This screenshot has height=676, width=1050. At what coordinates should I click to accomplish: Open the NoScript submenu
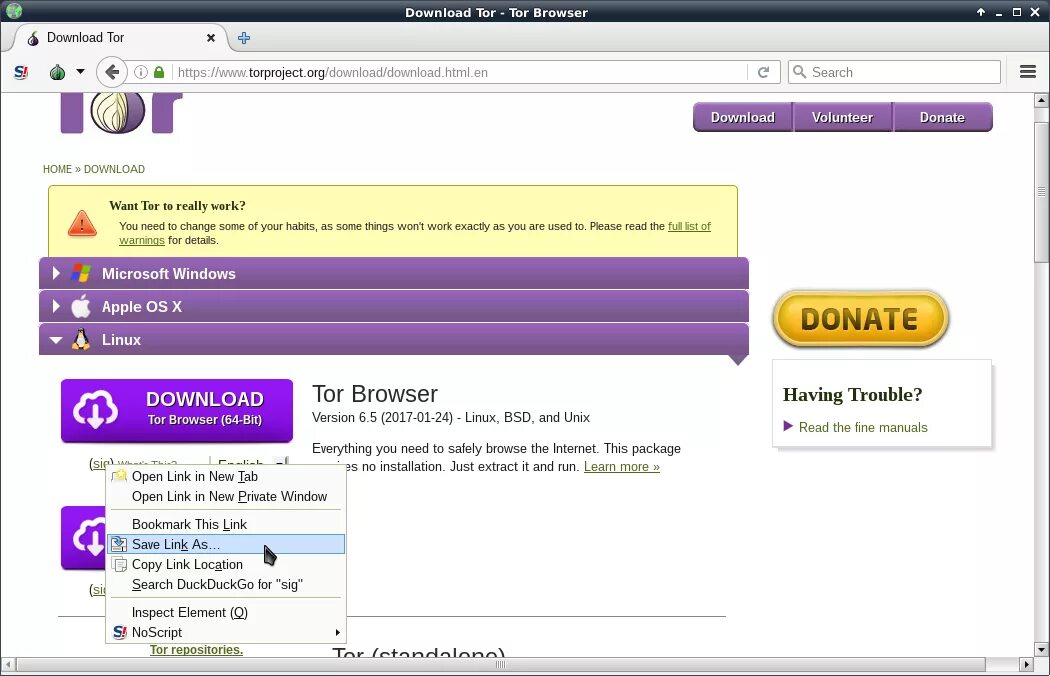pyautogui.click(x=226, y=632)
